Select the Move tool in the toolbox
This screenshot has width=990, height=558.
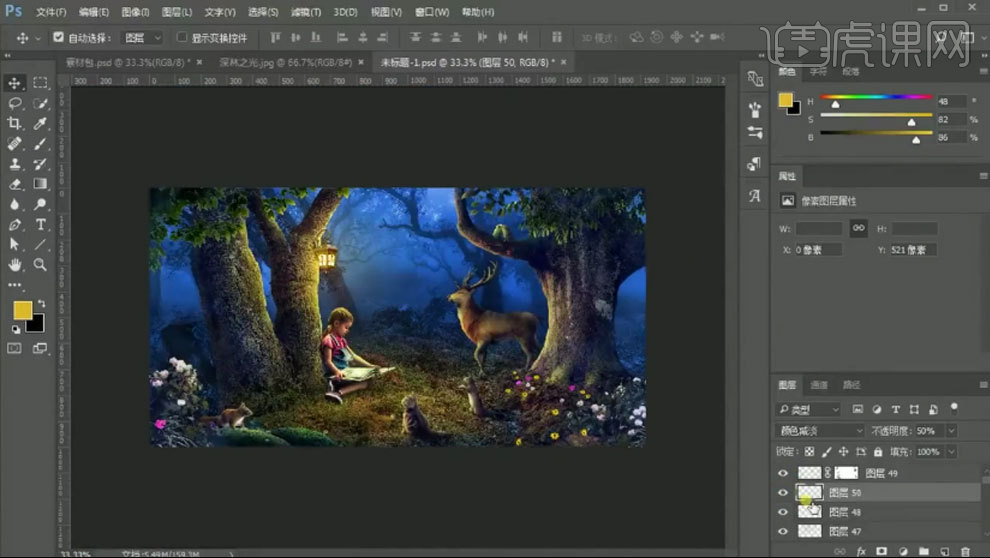pos(14,83)
